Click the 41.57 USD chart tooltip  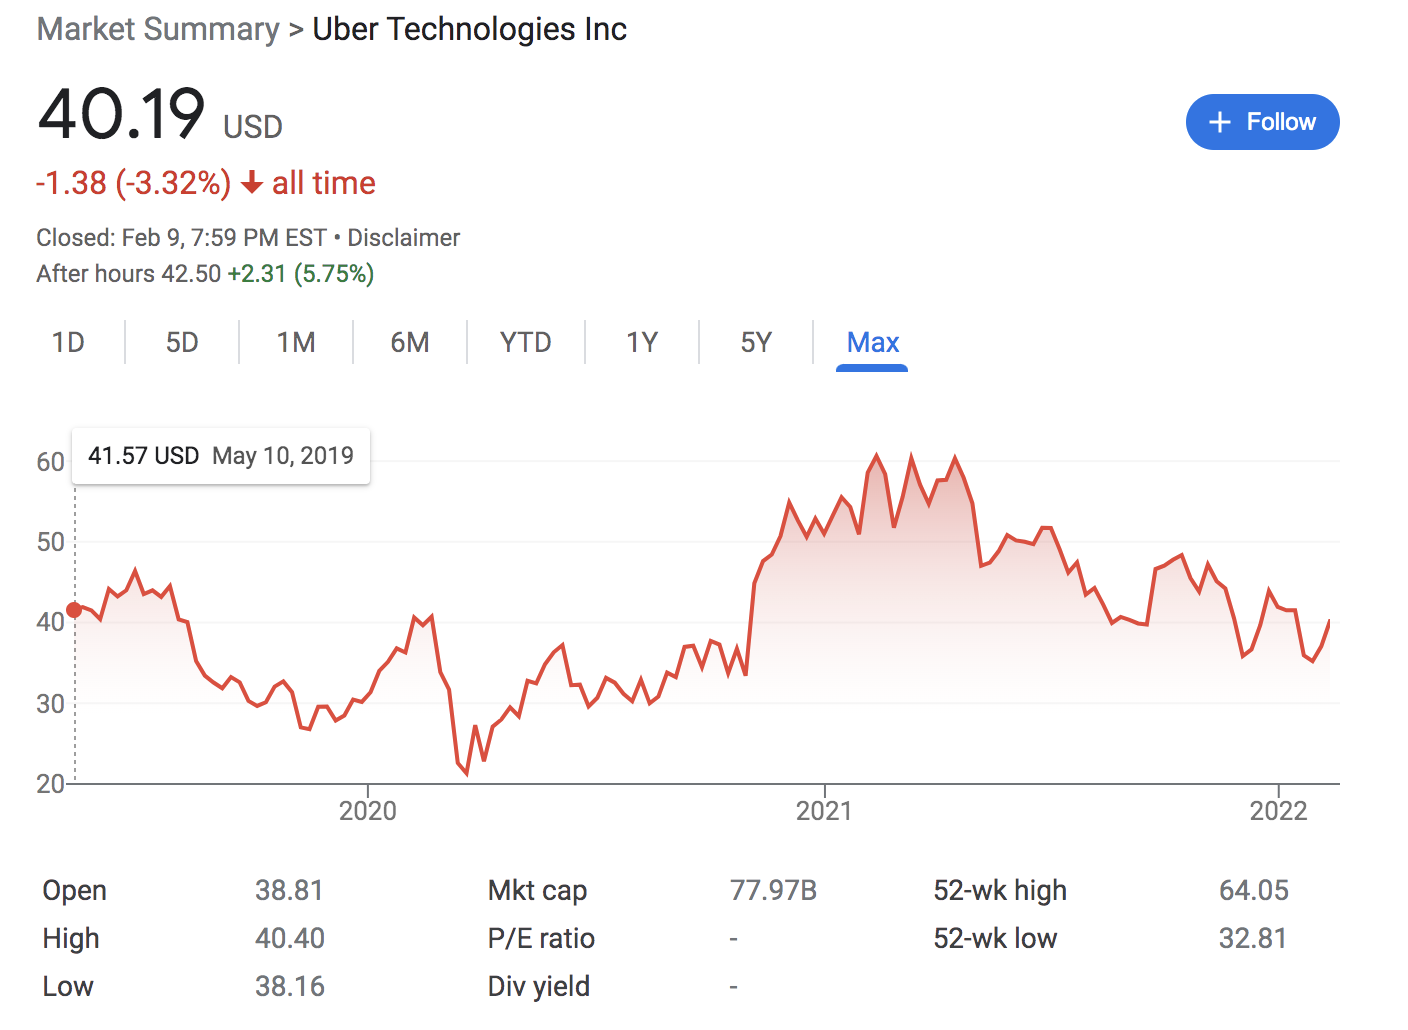point(221,456)
